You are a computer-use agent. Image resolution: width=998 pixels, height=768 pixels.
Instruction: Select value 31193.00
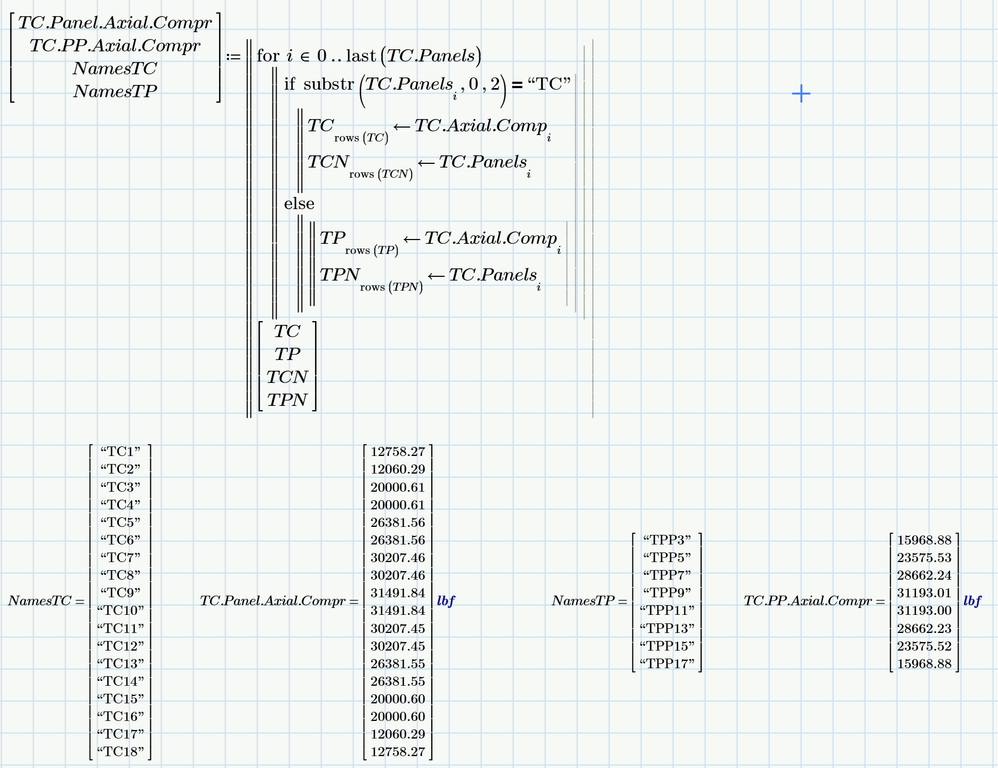tap(924, 611)
